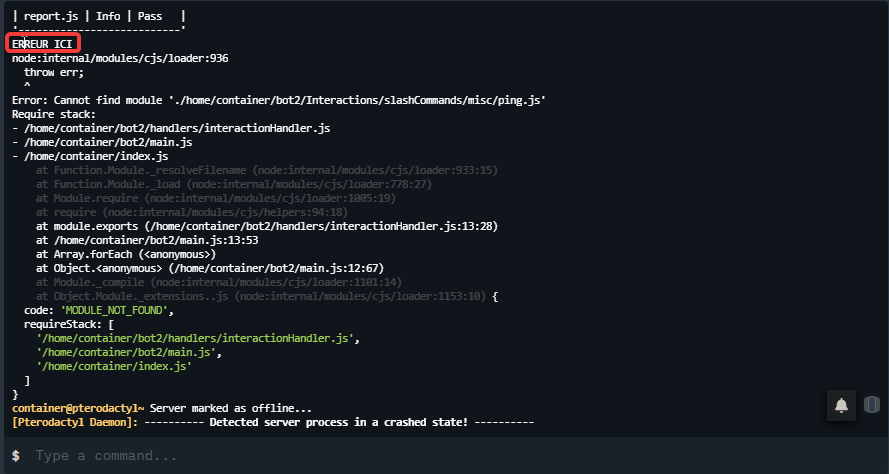Click the dollar sign command prompt symbol

tap(16, 455)
